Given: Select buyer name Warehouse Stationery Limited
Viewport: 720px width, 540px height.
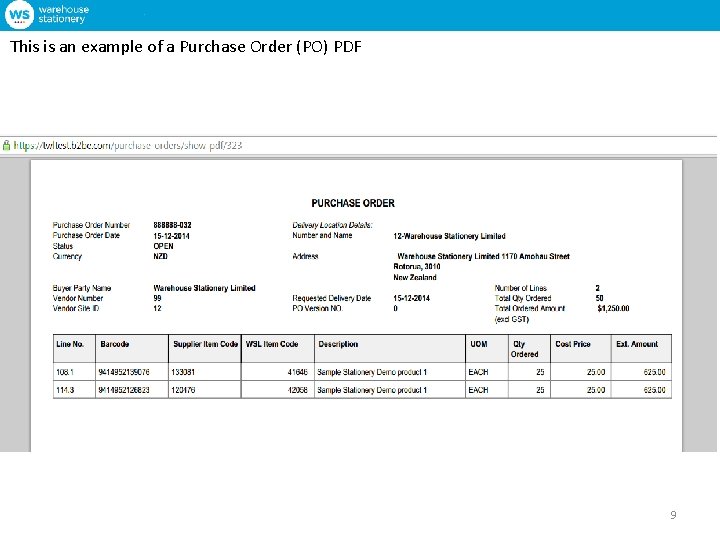Looking at the screenshot, I should click(x=204, y=288).
